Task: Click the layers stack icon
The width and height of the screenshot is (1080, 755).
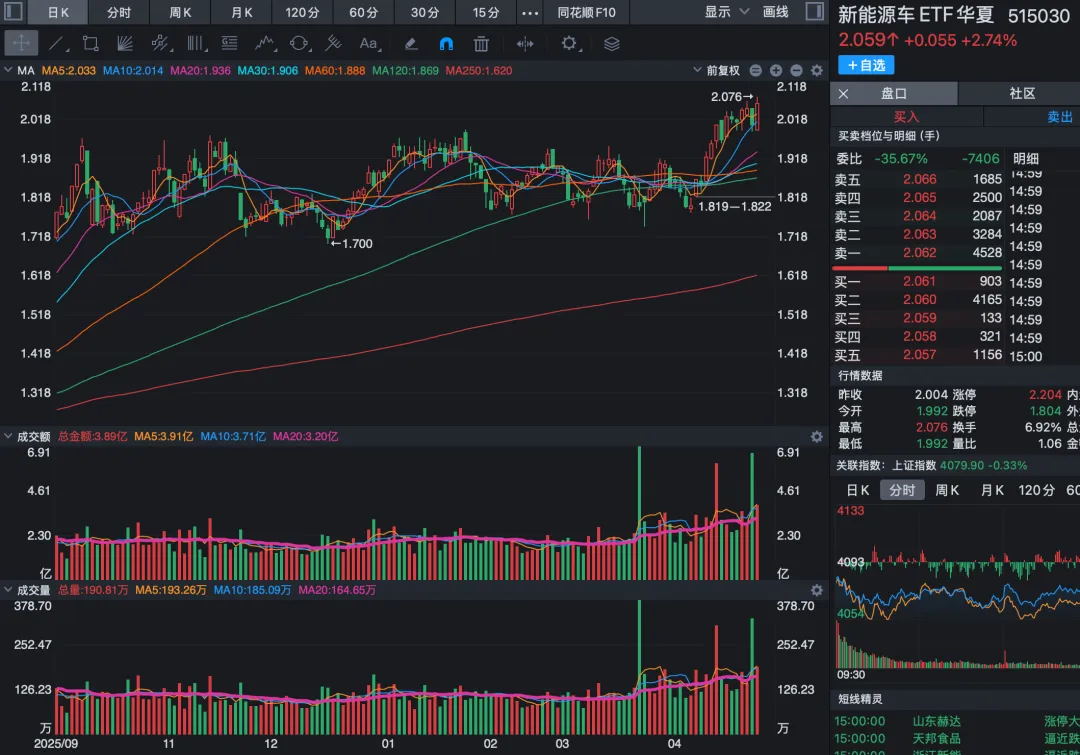Action: [612, 44]
